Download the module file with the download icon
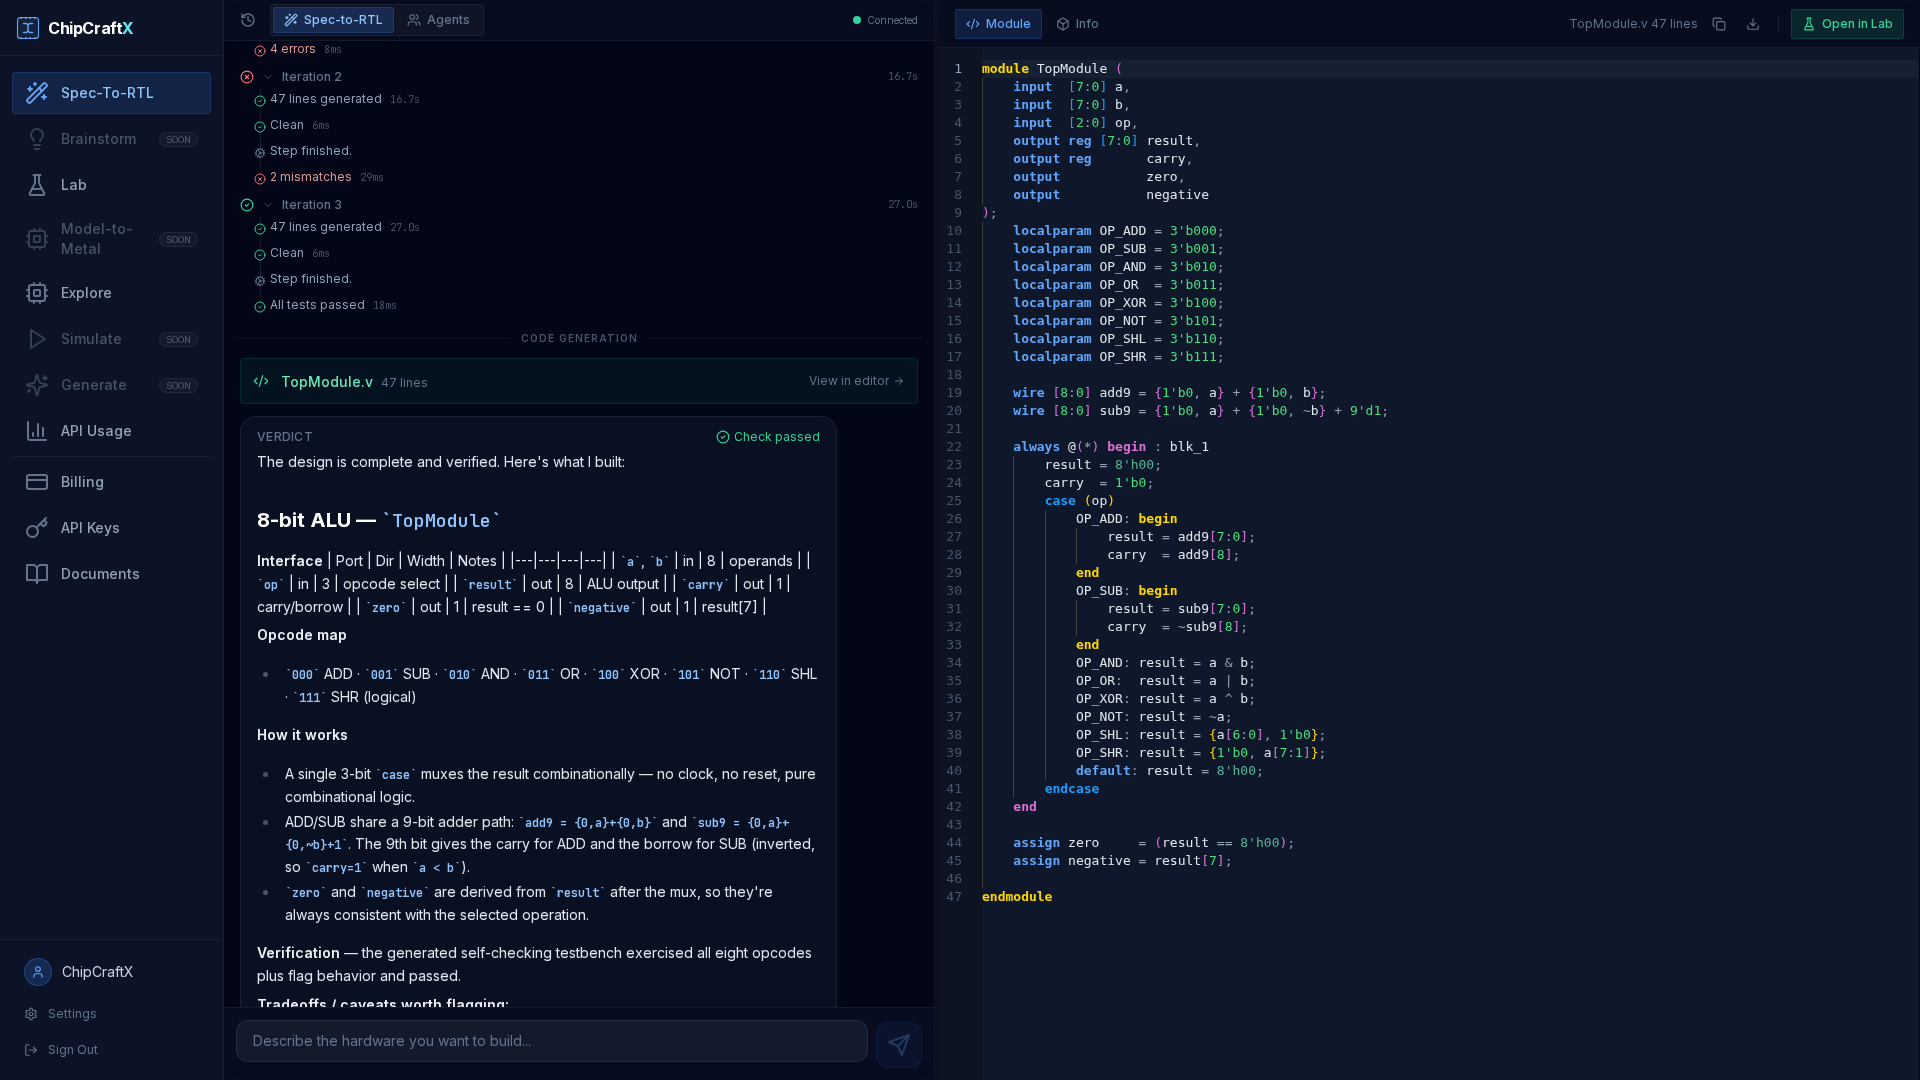 (1753, 24)
